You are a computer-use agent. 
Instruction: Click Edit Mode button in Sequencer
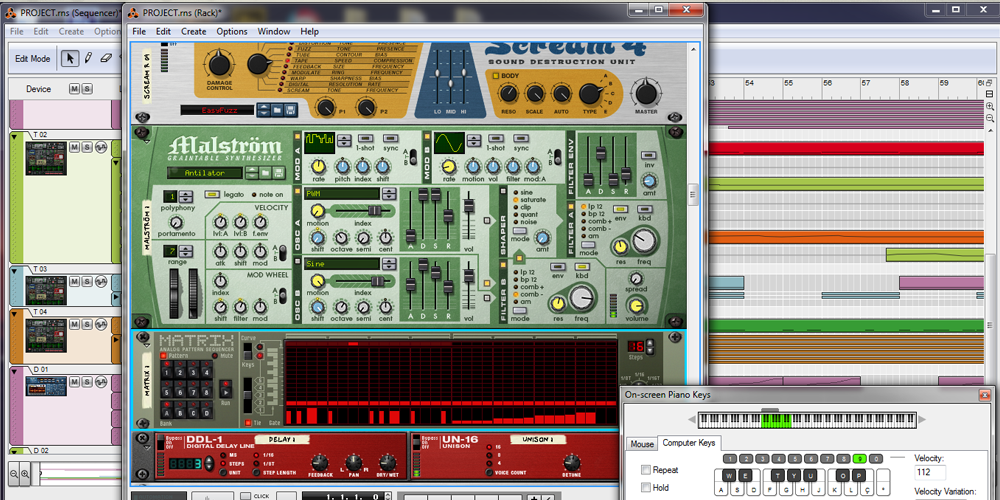[x=33, y=58]
